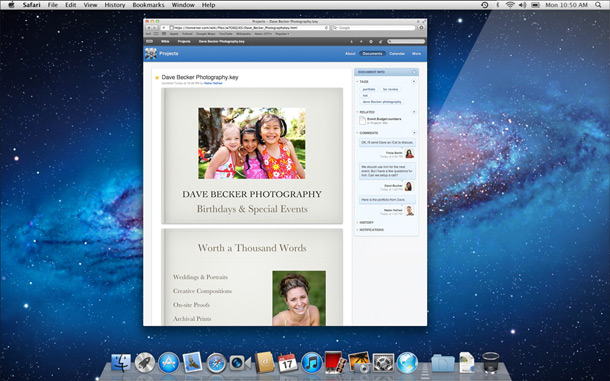Switch to the Documents tab

coord(372,54)
